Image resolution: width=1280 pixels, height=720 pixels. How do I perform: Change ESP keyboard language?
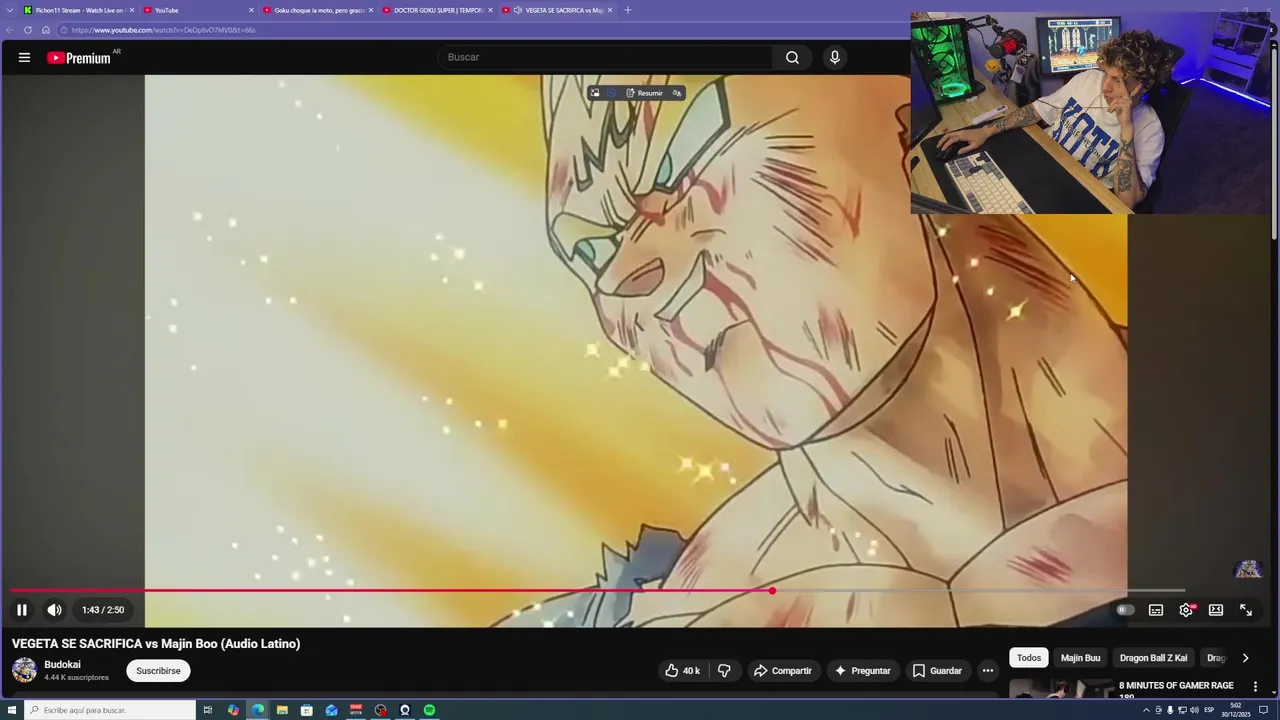[x=1209, y=710]
